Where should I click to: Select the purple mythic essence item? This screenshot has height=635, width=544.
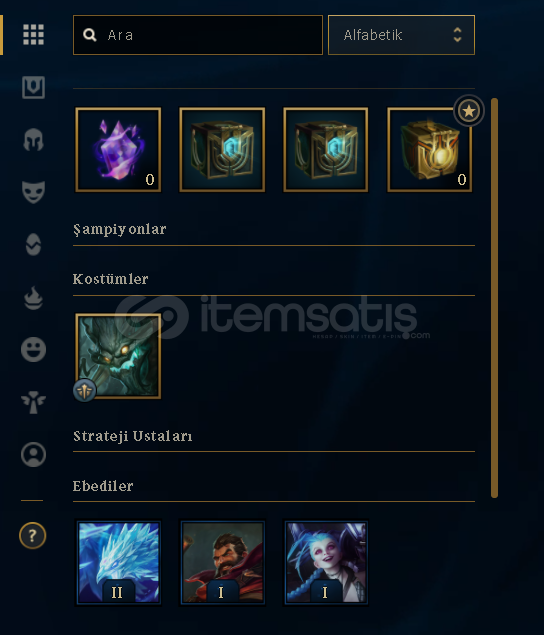tap(118, 149)
